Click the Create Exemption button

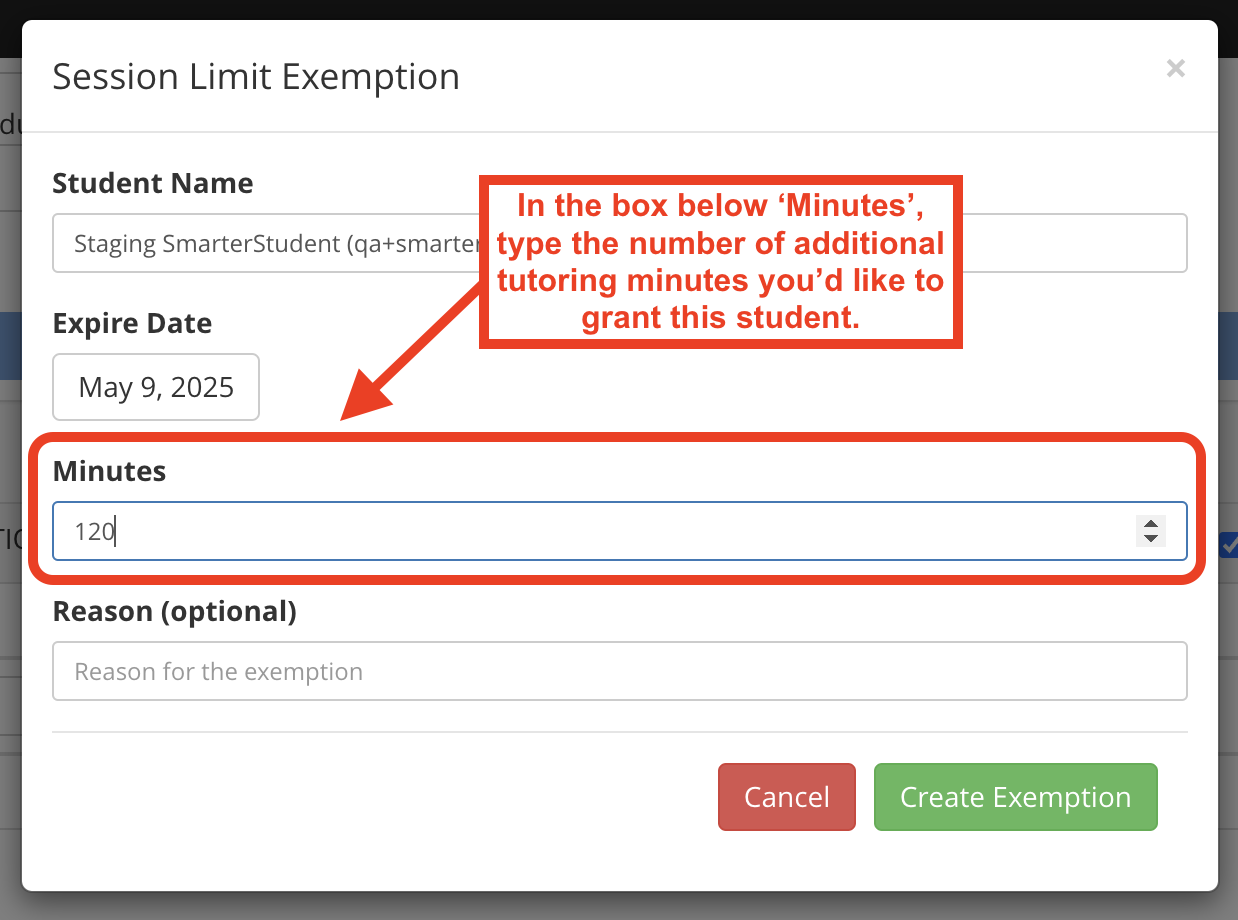(x=1015, y=797)
